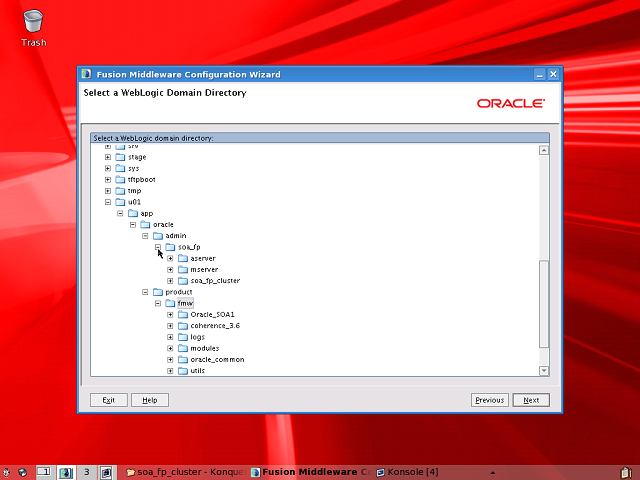Switch to virtual desktop 4 pager button
640x480 pixels.
(106, 472)
